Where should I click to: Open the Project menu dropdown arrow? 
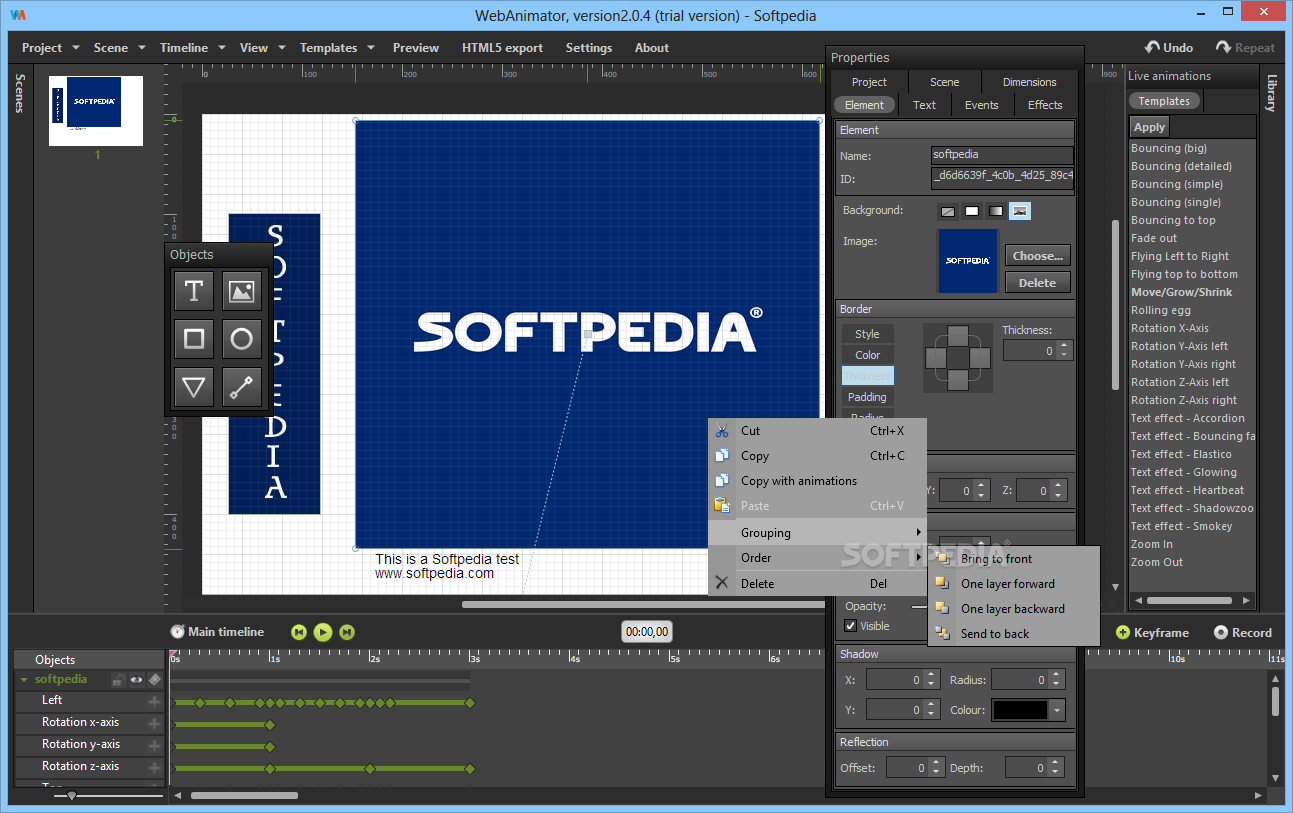tap(76, 48)
